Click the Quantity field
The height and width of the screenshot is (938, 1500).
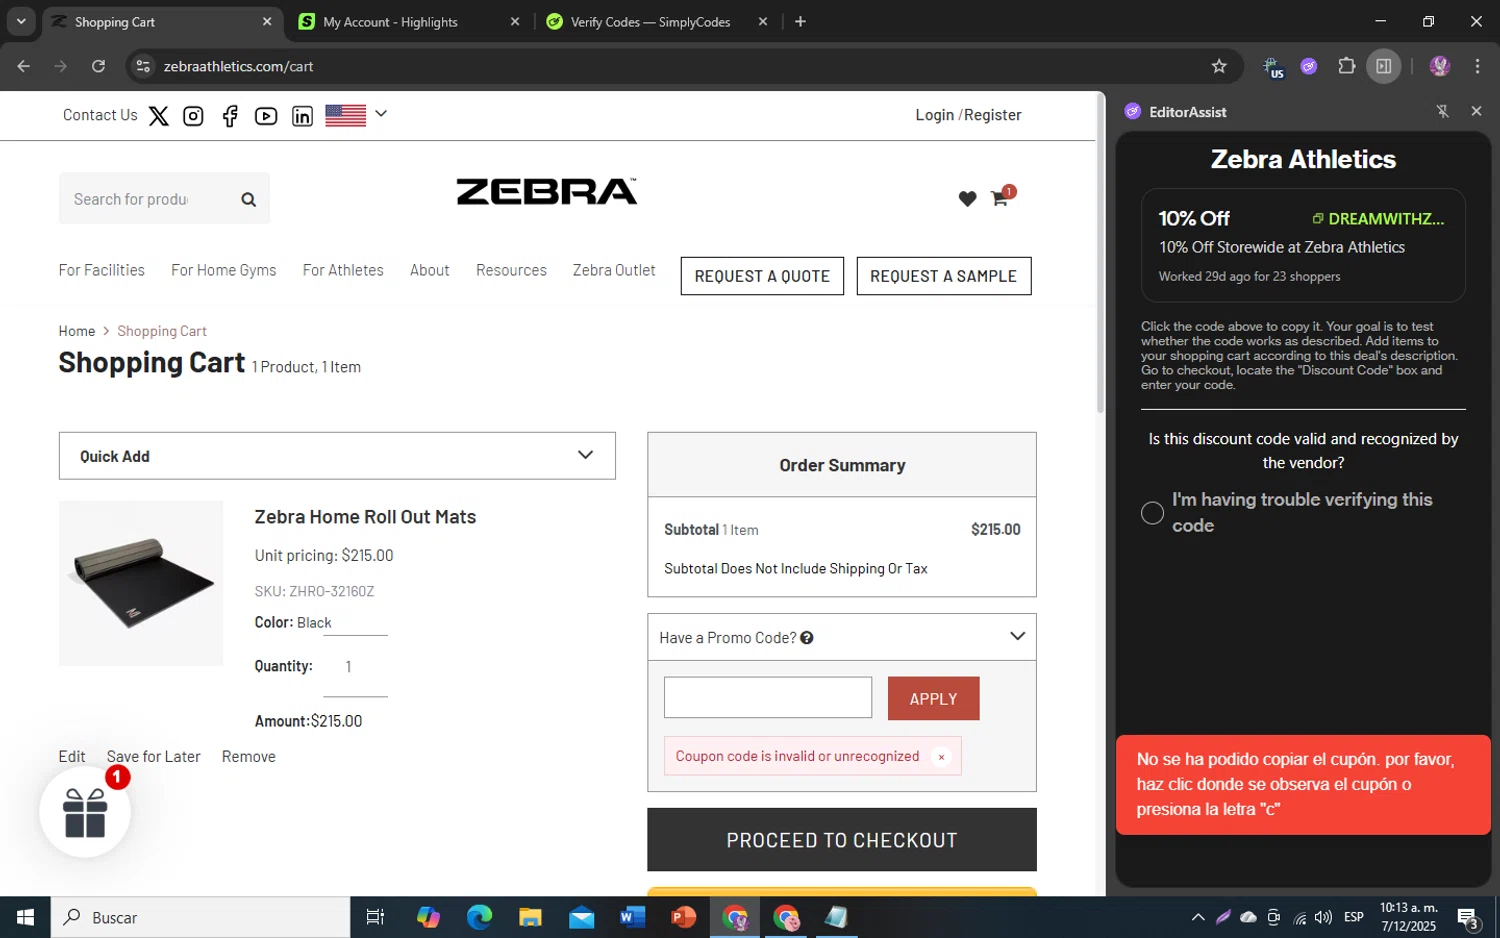tap(355, 667)
